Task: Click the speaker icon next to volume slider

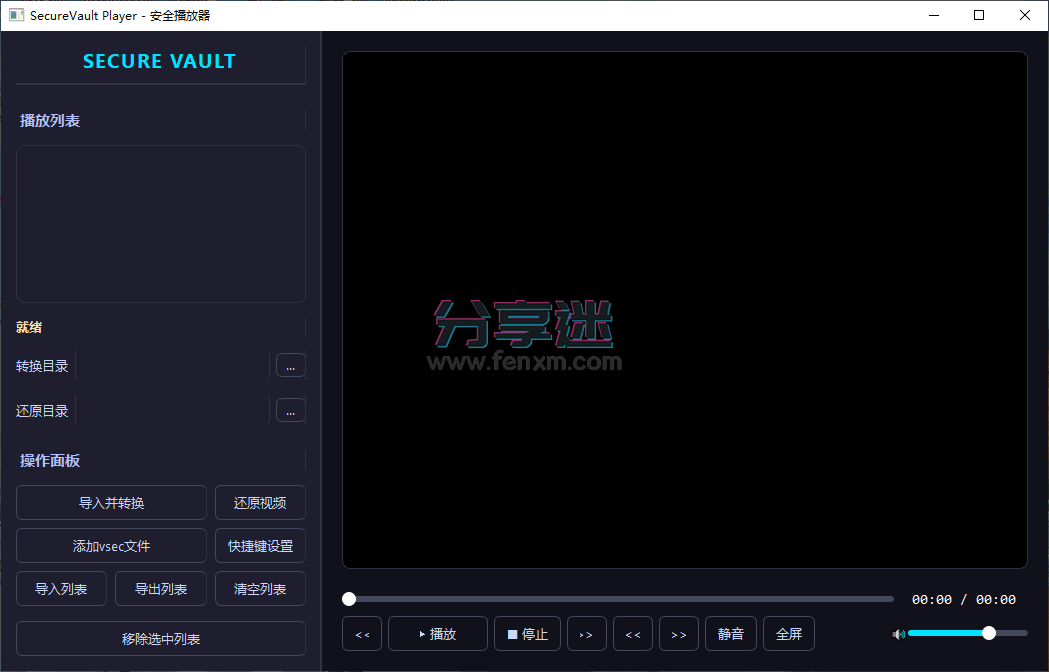Action: point(898,633)
